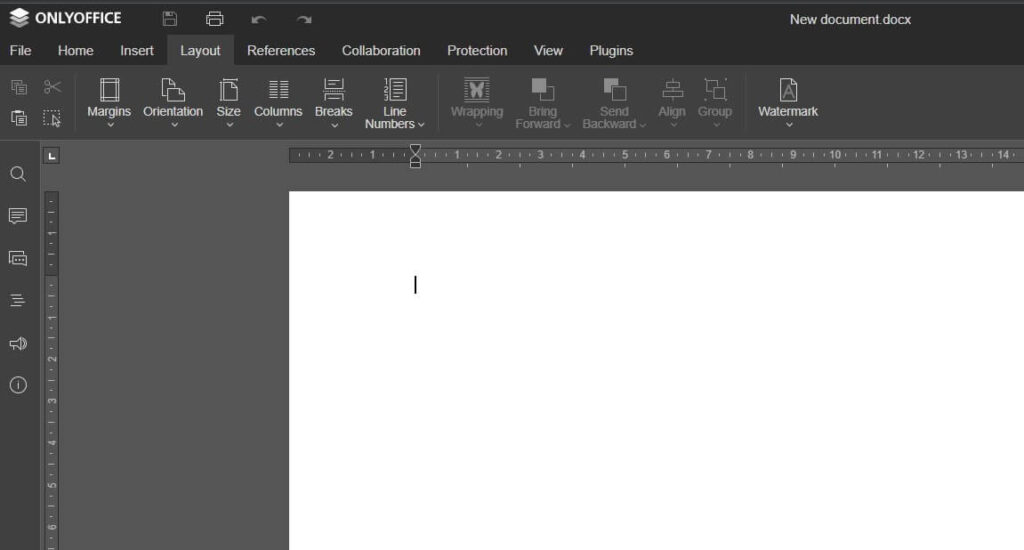
Task: Click the tab stop selector on ruler corner
Action: [52, 155]
